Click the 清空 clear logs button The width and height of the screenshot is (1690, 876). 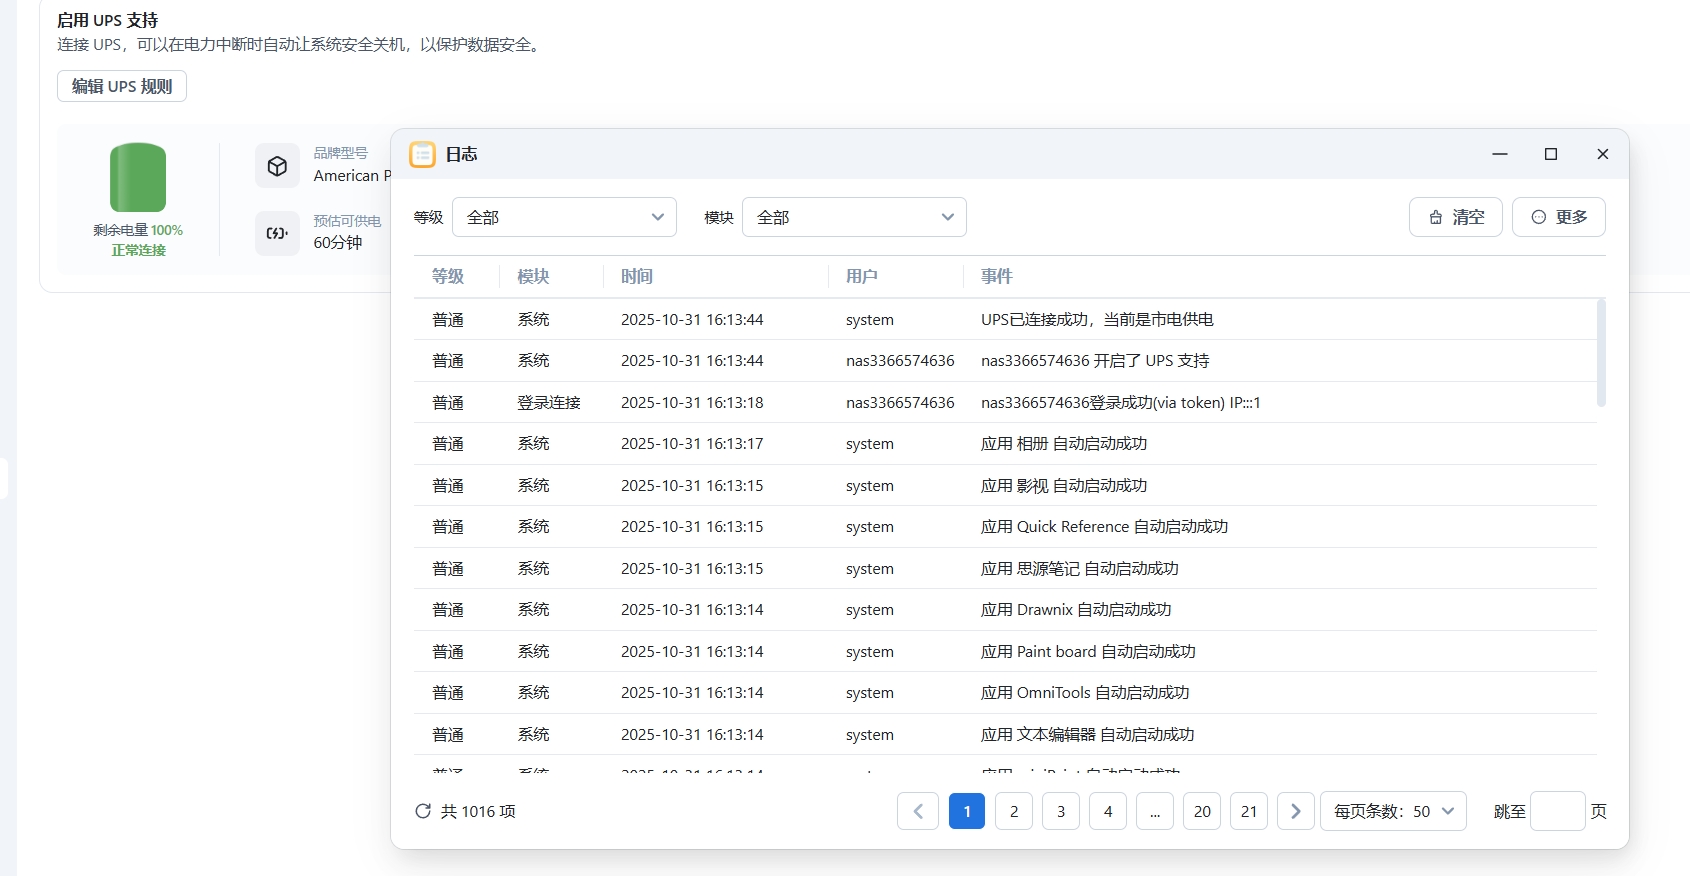[x=1455, y=217]
